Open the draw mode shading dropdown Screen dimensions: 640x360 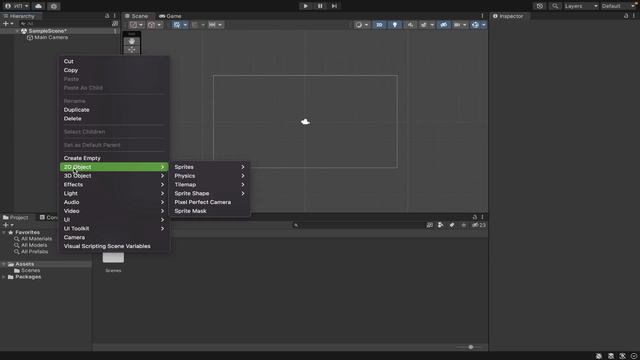(x=361, y=25)
